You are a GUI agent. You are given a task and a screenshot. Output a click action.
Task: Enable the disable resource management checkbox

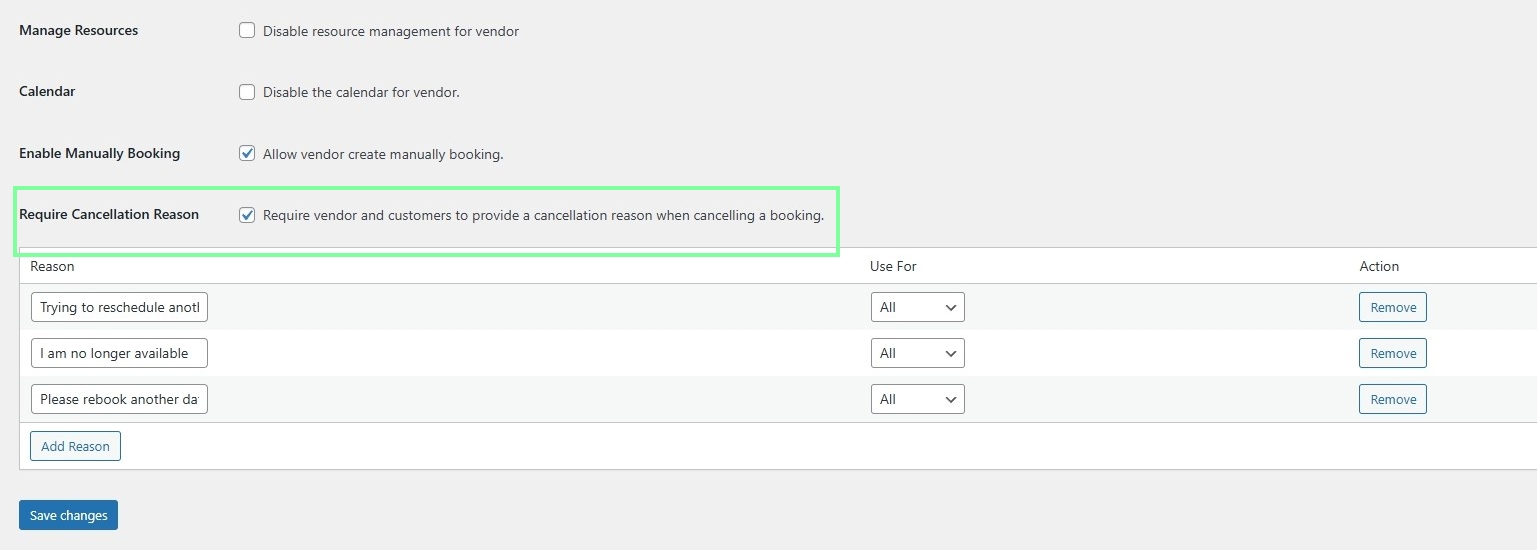point(247,31)
